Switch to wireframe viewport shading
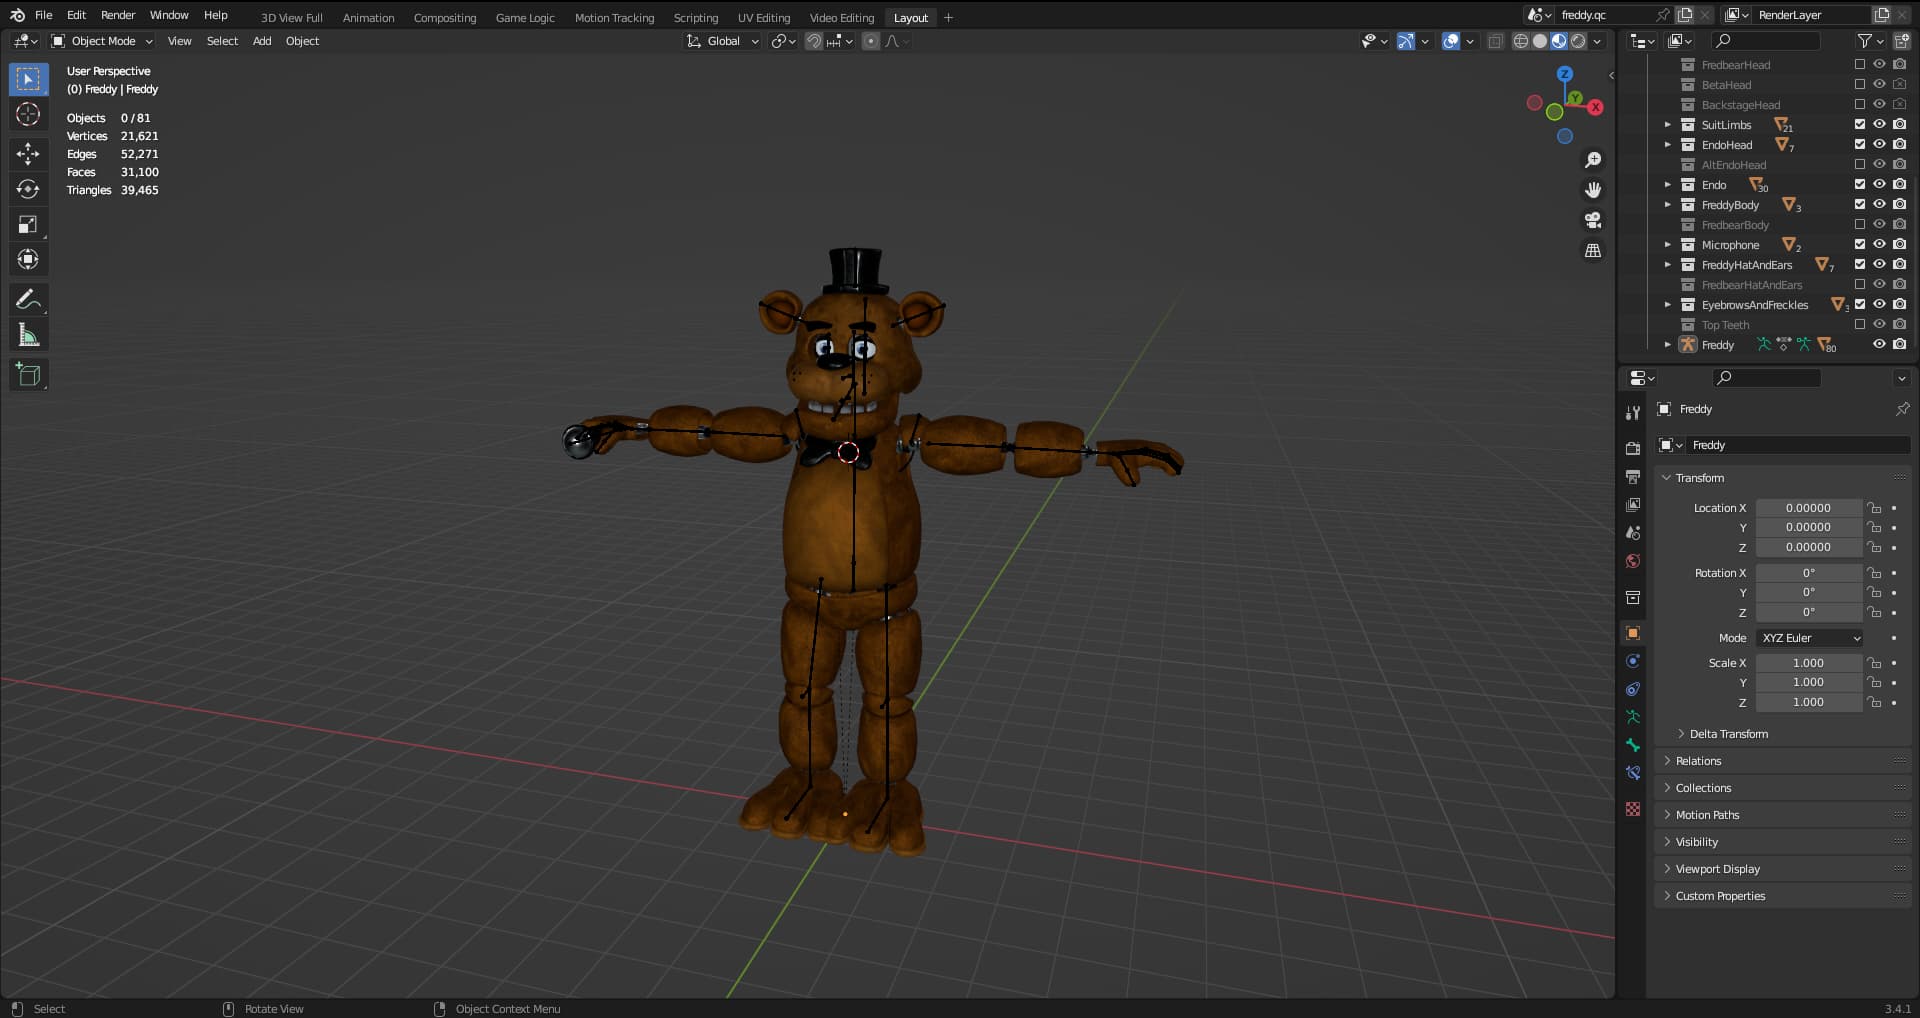The height and width of the screenshot is (1018, 1920). tap(1521, 41)
